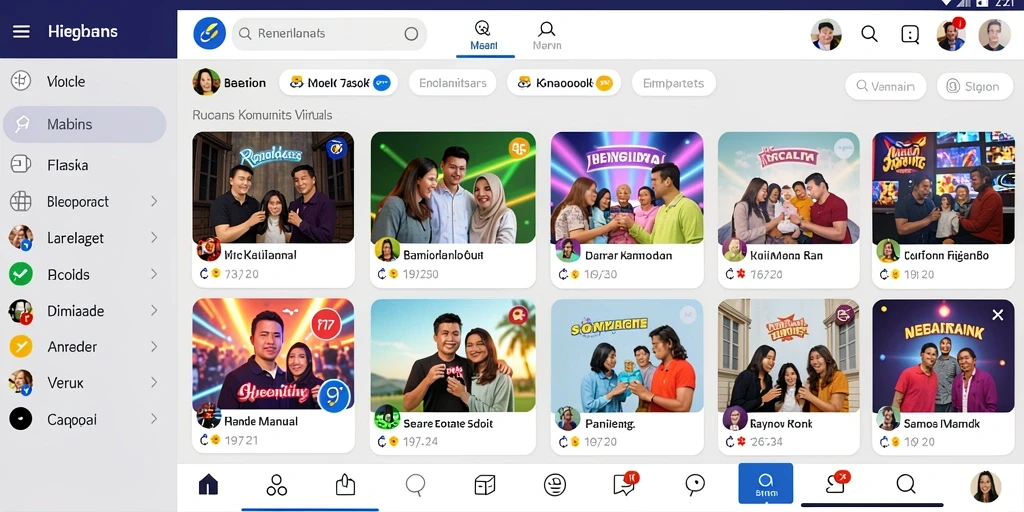Click the share upload icon in bottom bar
1024x512 pixels.
[345, 485]
